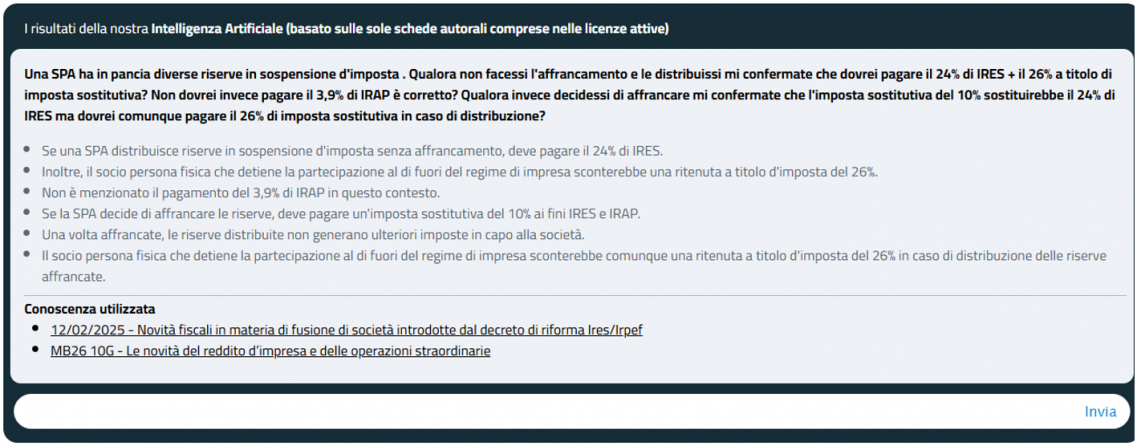Click the "basato sulle sole schede autorali" note
The width and height of the screenshot is (1137, 446).
click(477, 29)
